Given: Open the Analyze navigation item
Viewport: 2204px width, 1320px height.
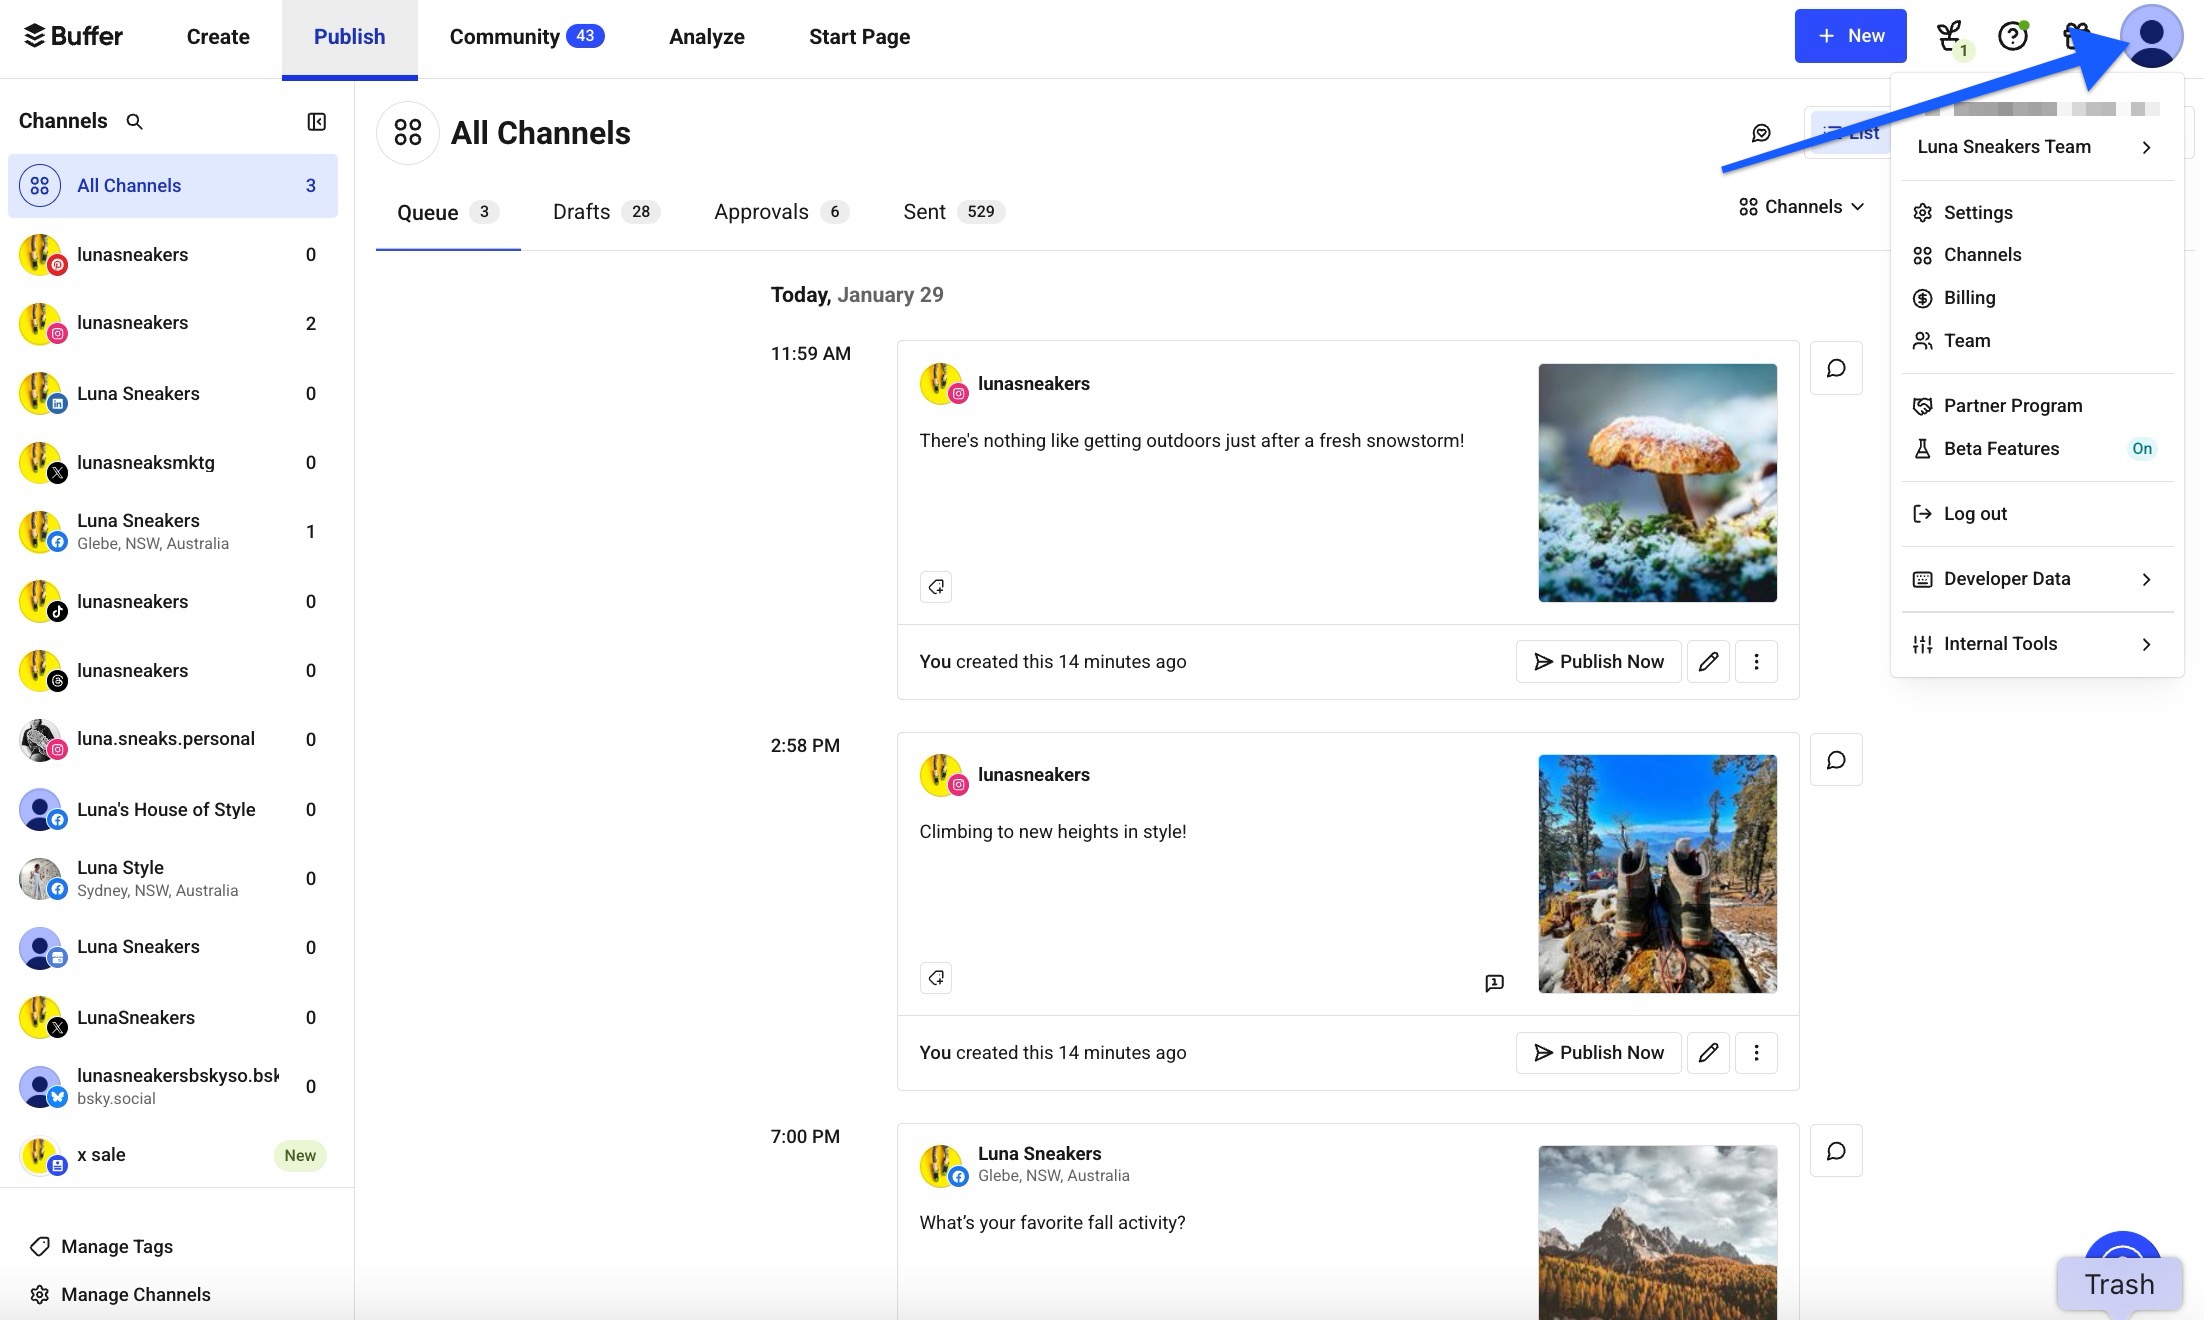Looking at the screenshot, I should tap(707, 36).
